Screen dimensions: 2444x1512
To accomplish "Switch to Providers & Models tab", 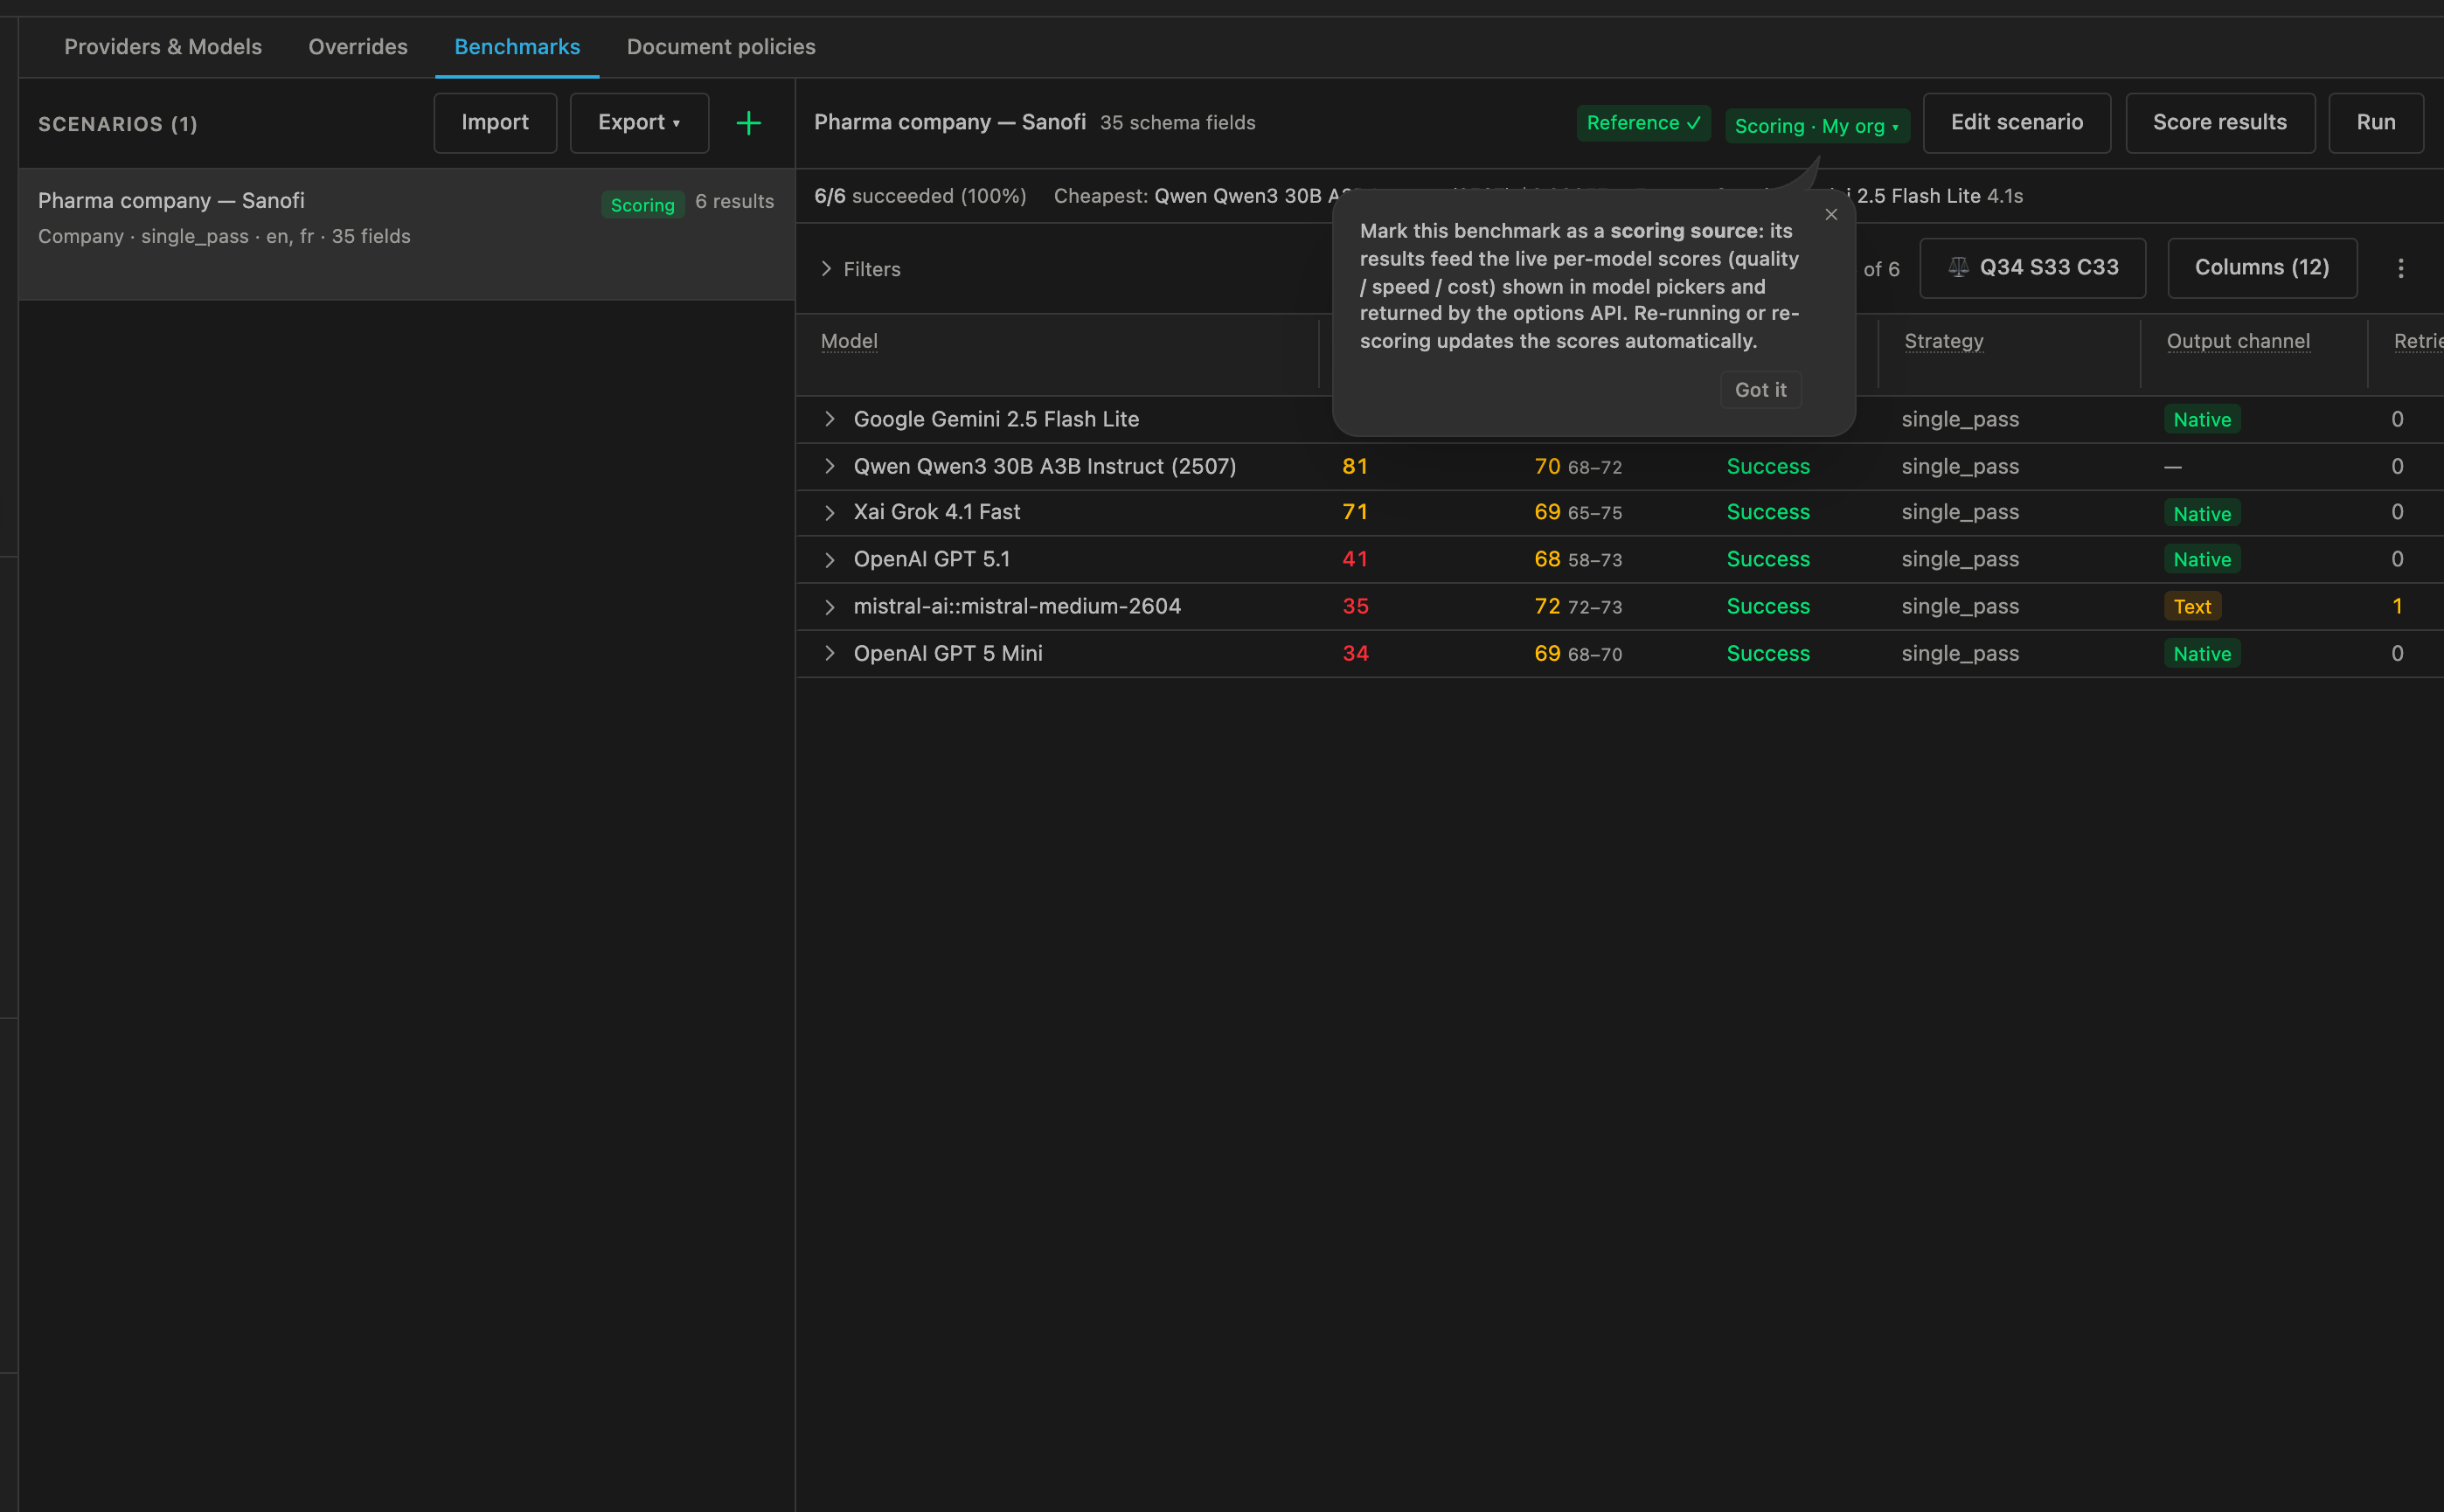I will [x=163, y=47].
